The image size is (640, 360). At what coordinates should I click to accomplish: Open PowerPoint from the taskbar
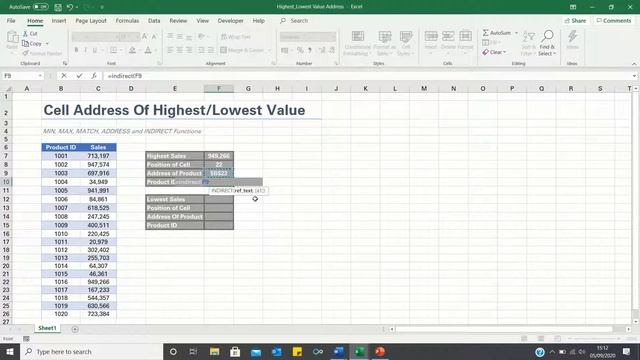[x=380, y=351]
